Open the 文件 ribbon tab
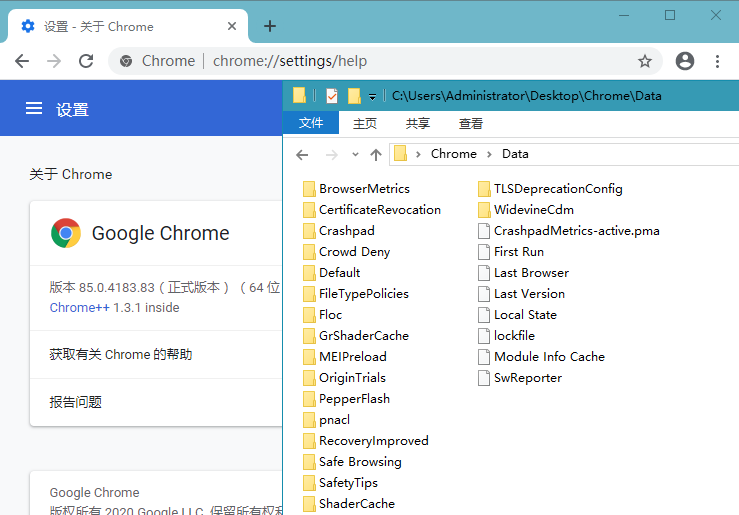The width and height of the screenshot is (739, 515). [x=311, y=123]
